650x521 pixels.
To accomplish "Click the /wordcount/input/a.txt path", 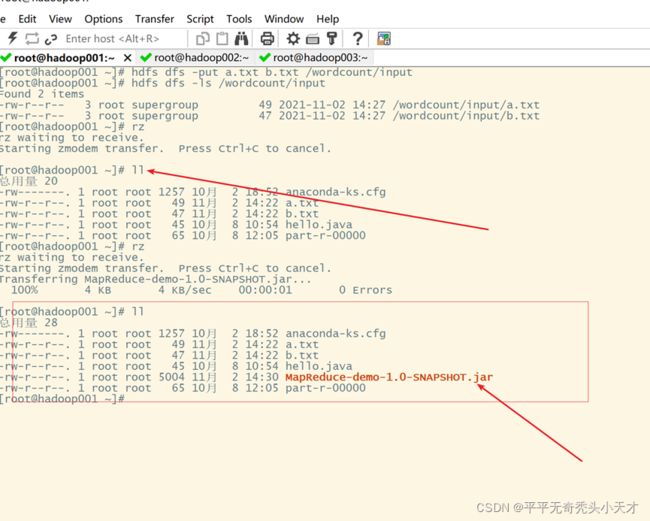I will click(x=466, y=105).
